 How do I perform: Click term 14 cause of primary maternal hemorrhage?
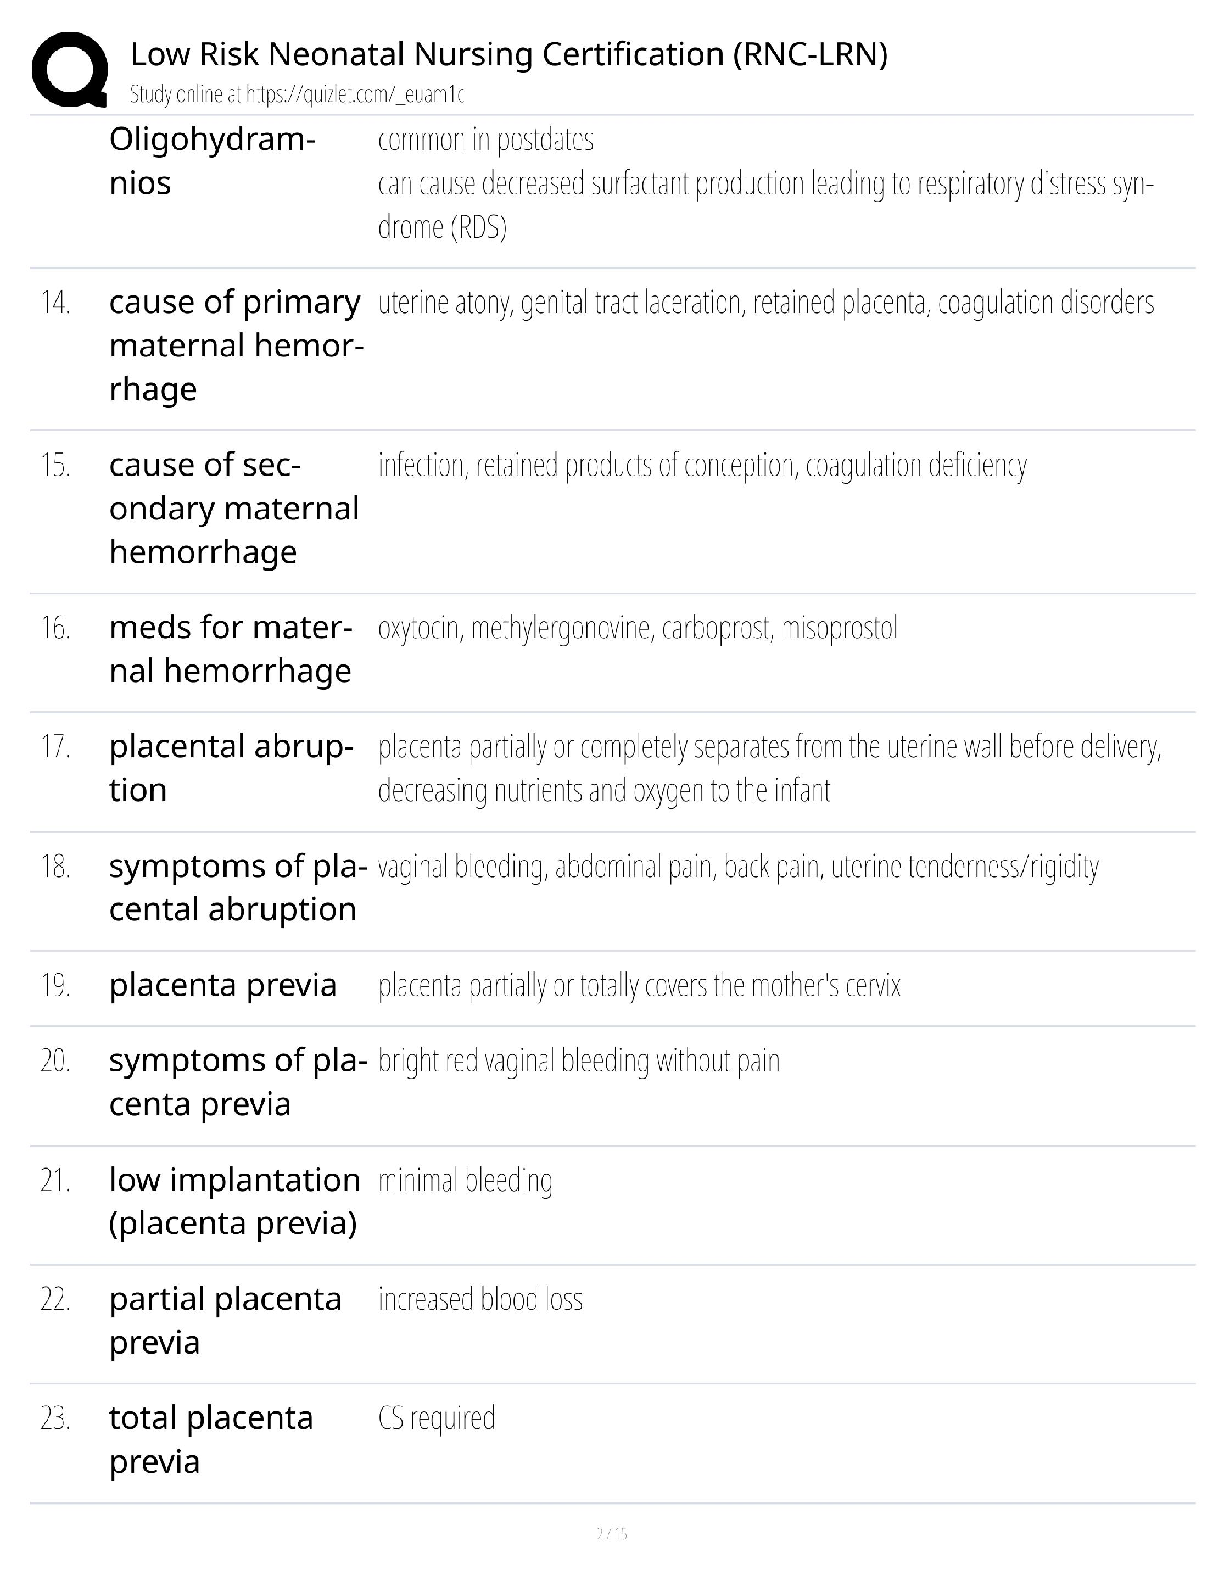click(x=235, y=345)
